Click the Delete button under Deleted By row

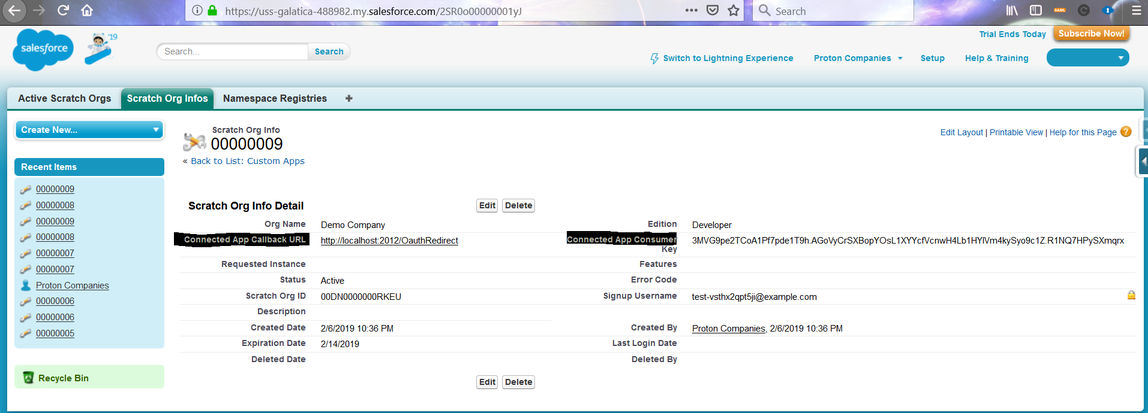pos(518,382)
